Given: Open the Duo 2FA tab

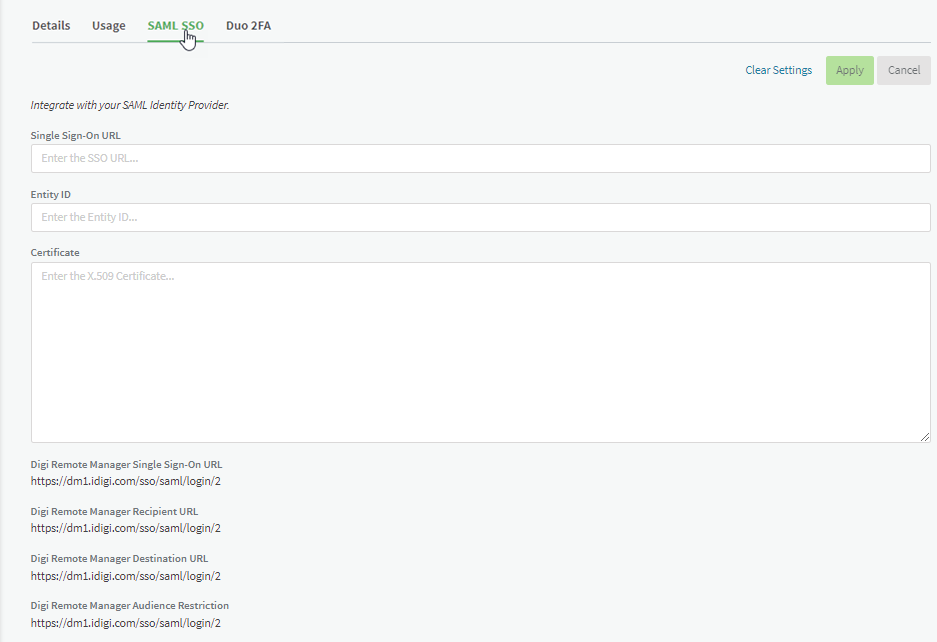Looking at the screenshot, I should [248, 26].
